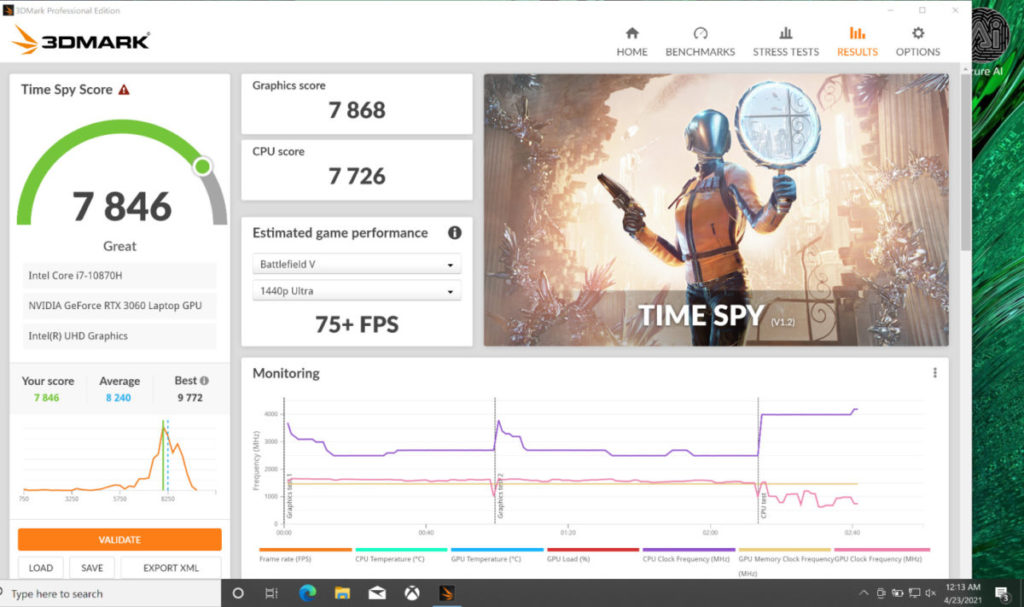The image size is (1024, 607).
Task: Launch Microsoft Edge from the taskbar
Action: click(x=307, y=593)
